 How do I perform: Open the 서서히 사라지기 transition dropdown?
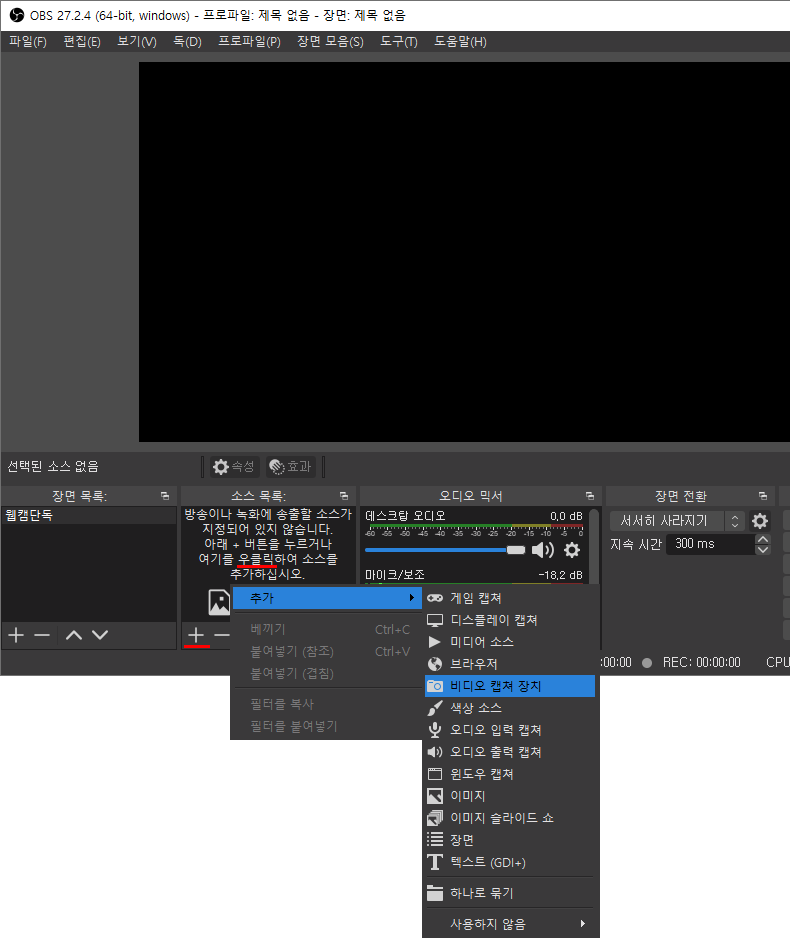[676, 521]
